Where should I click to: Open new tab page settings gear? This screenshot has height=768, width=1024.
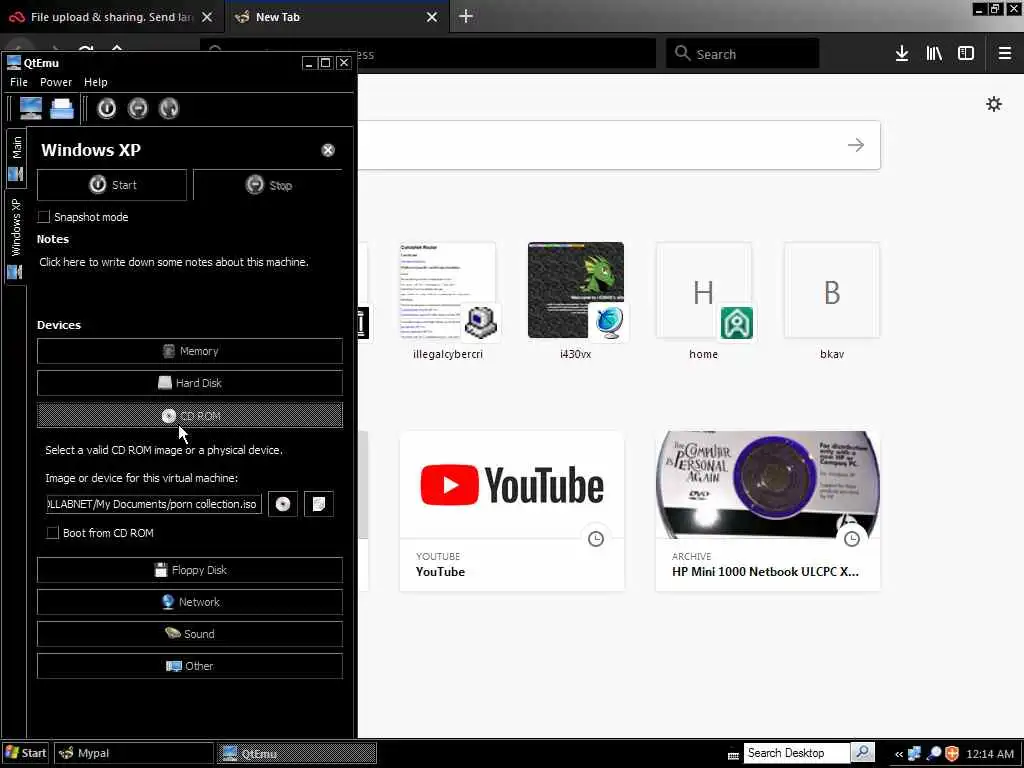(993, 104)
